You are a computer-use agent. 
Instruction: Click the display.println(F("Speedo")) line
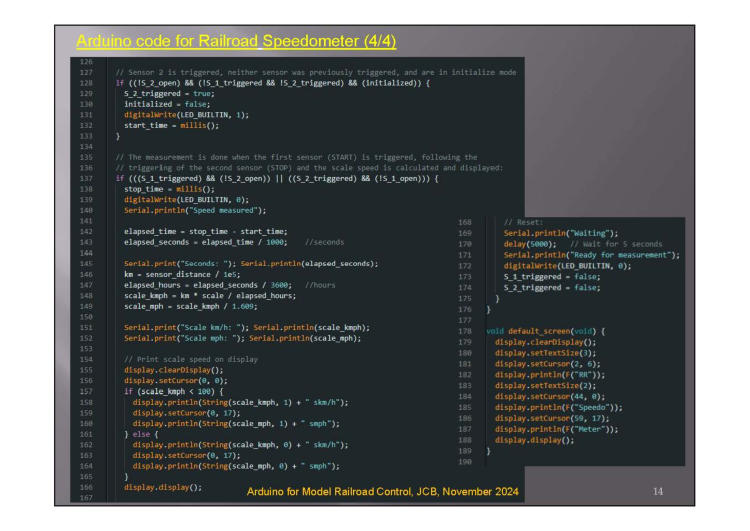(x=556, y=407)
